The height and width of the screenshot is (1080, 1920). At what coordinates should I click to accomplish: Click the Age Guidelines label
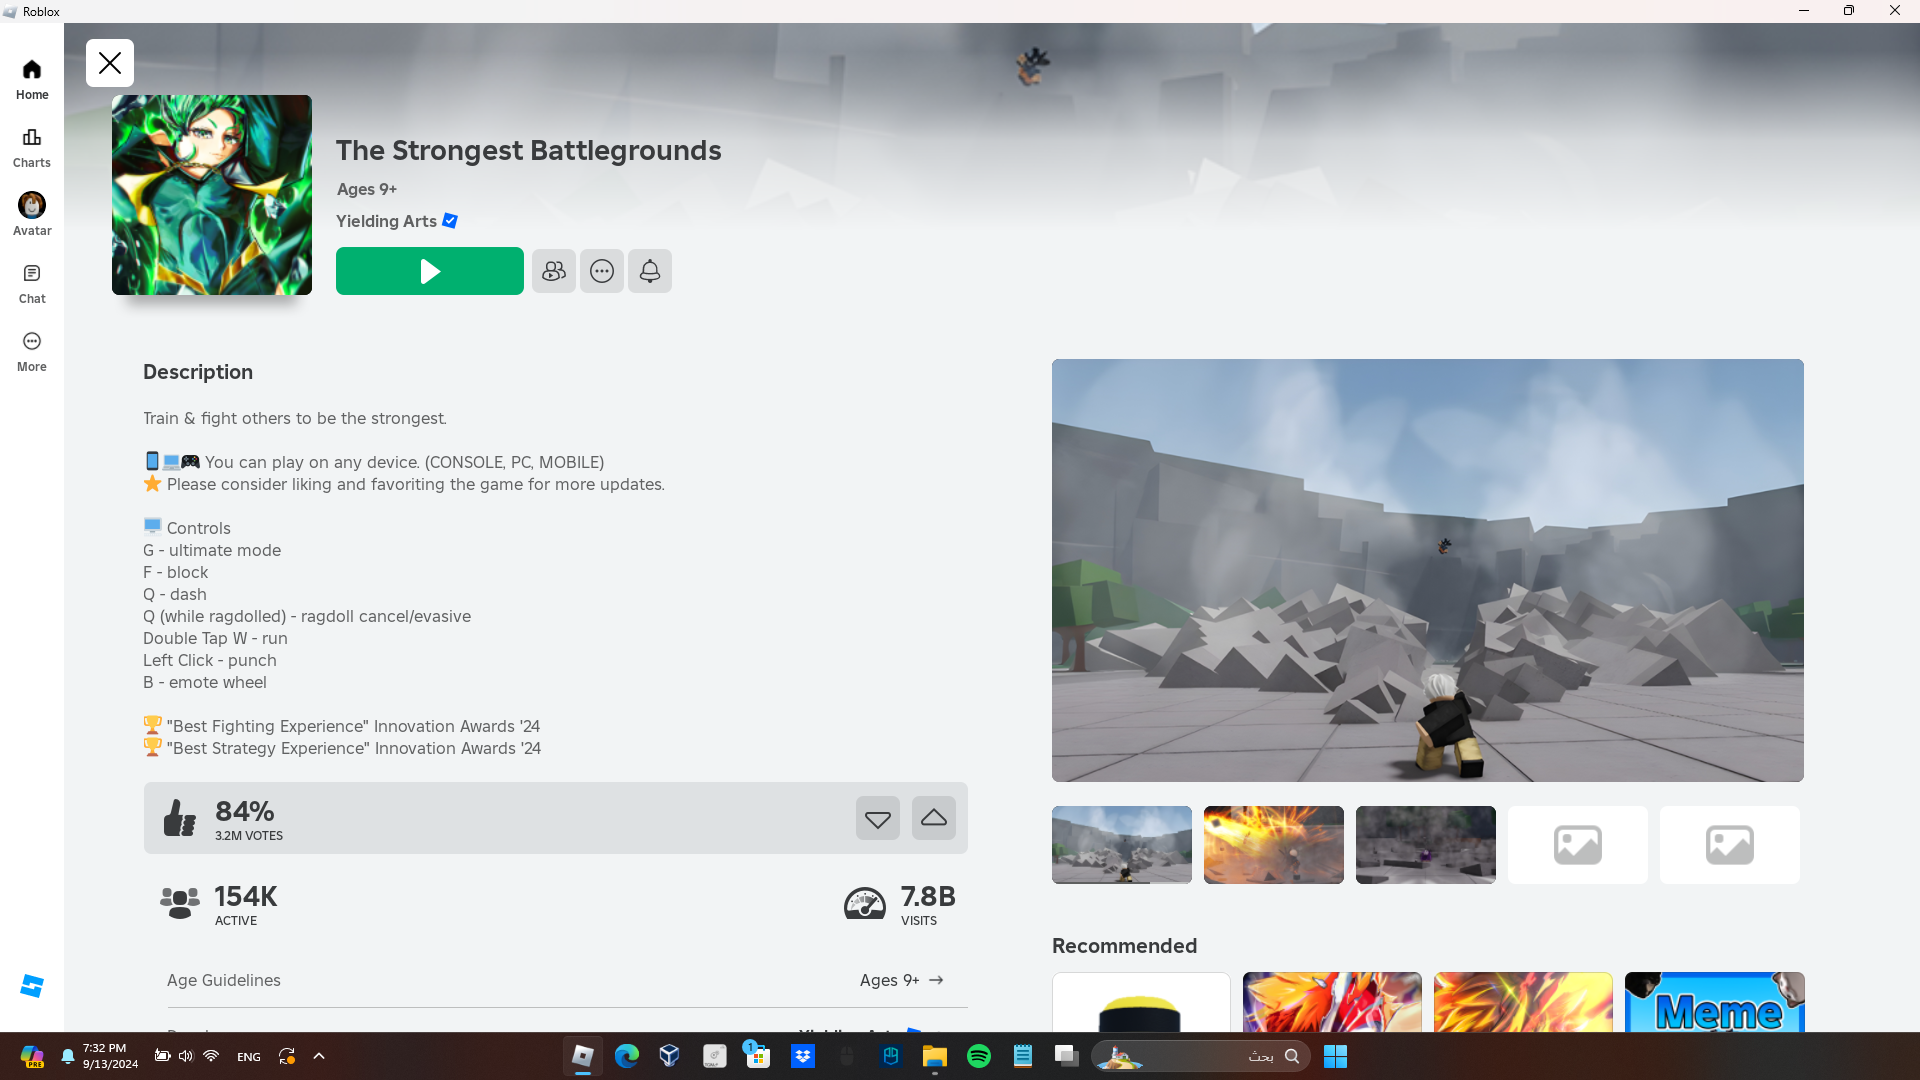pos(224,980)
